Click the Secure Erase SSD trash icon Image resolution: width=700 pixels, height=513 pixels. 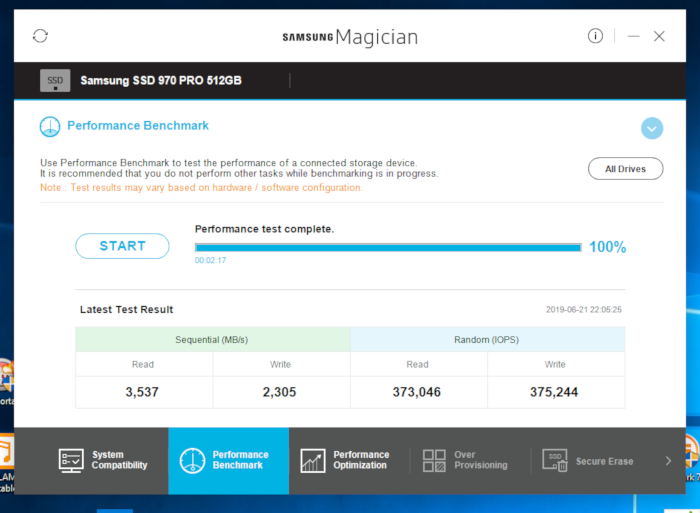[555, 460]
